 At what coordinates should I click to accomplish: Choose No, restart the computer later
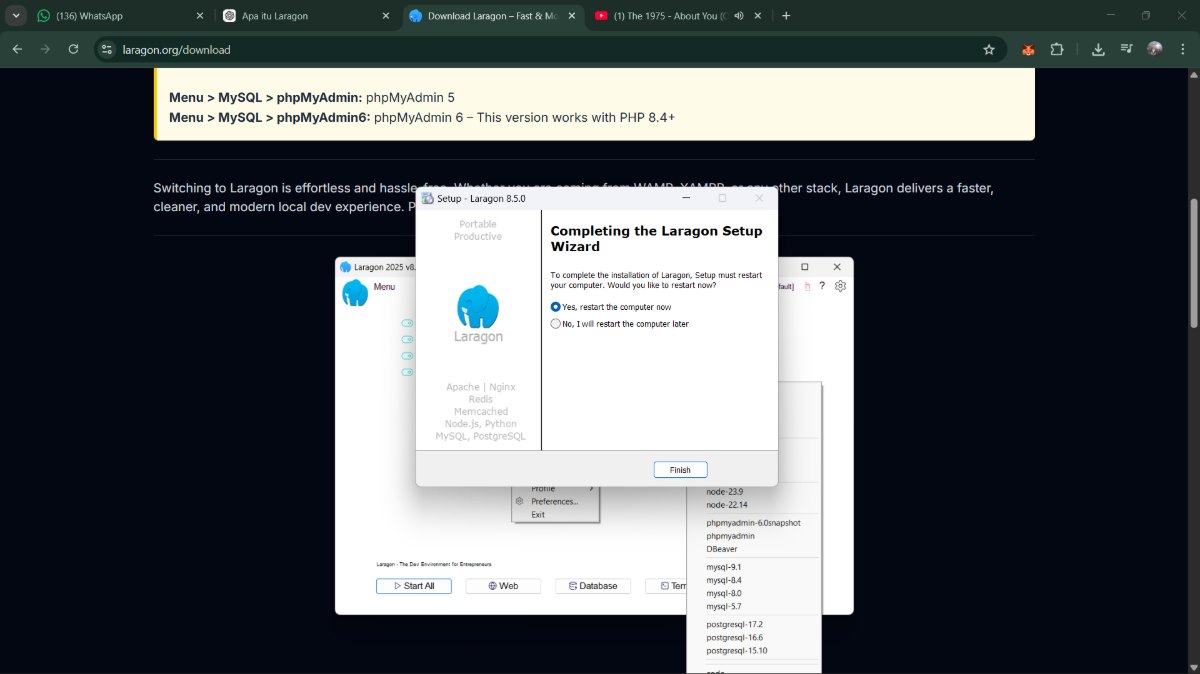(x=620, y=324)
